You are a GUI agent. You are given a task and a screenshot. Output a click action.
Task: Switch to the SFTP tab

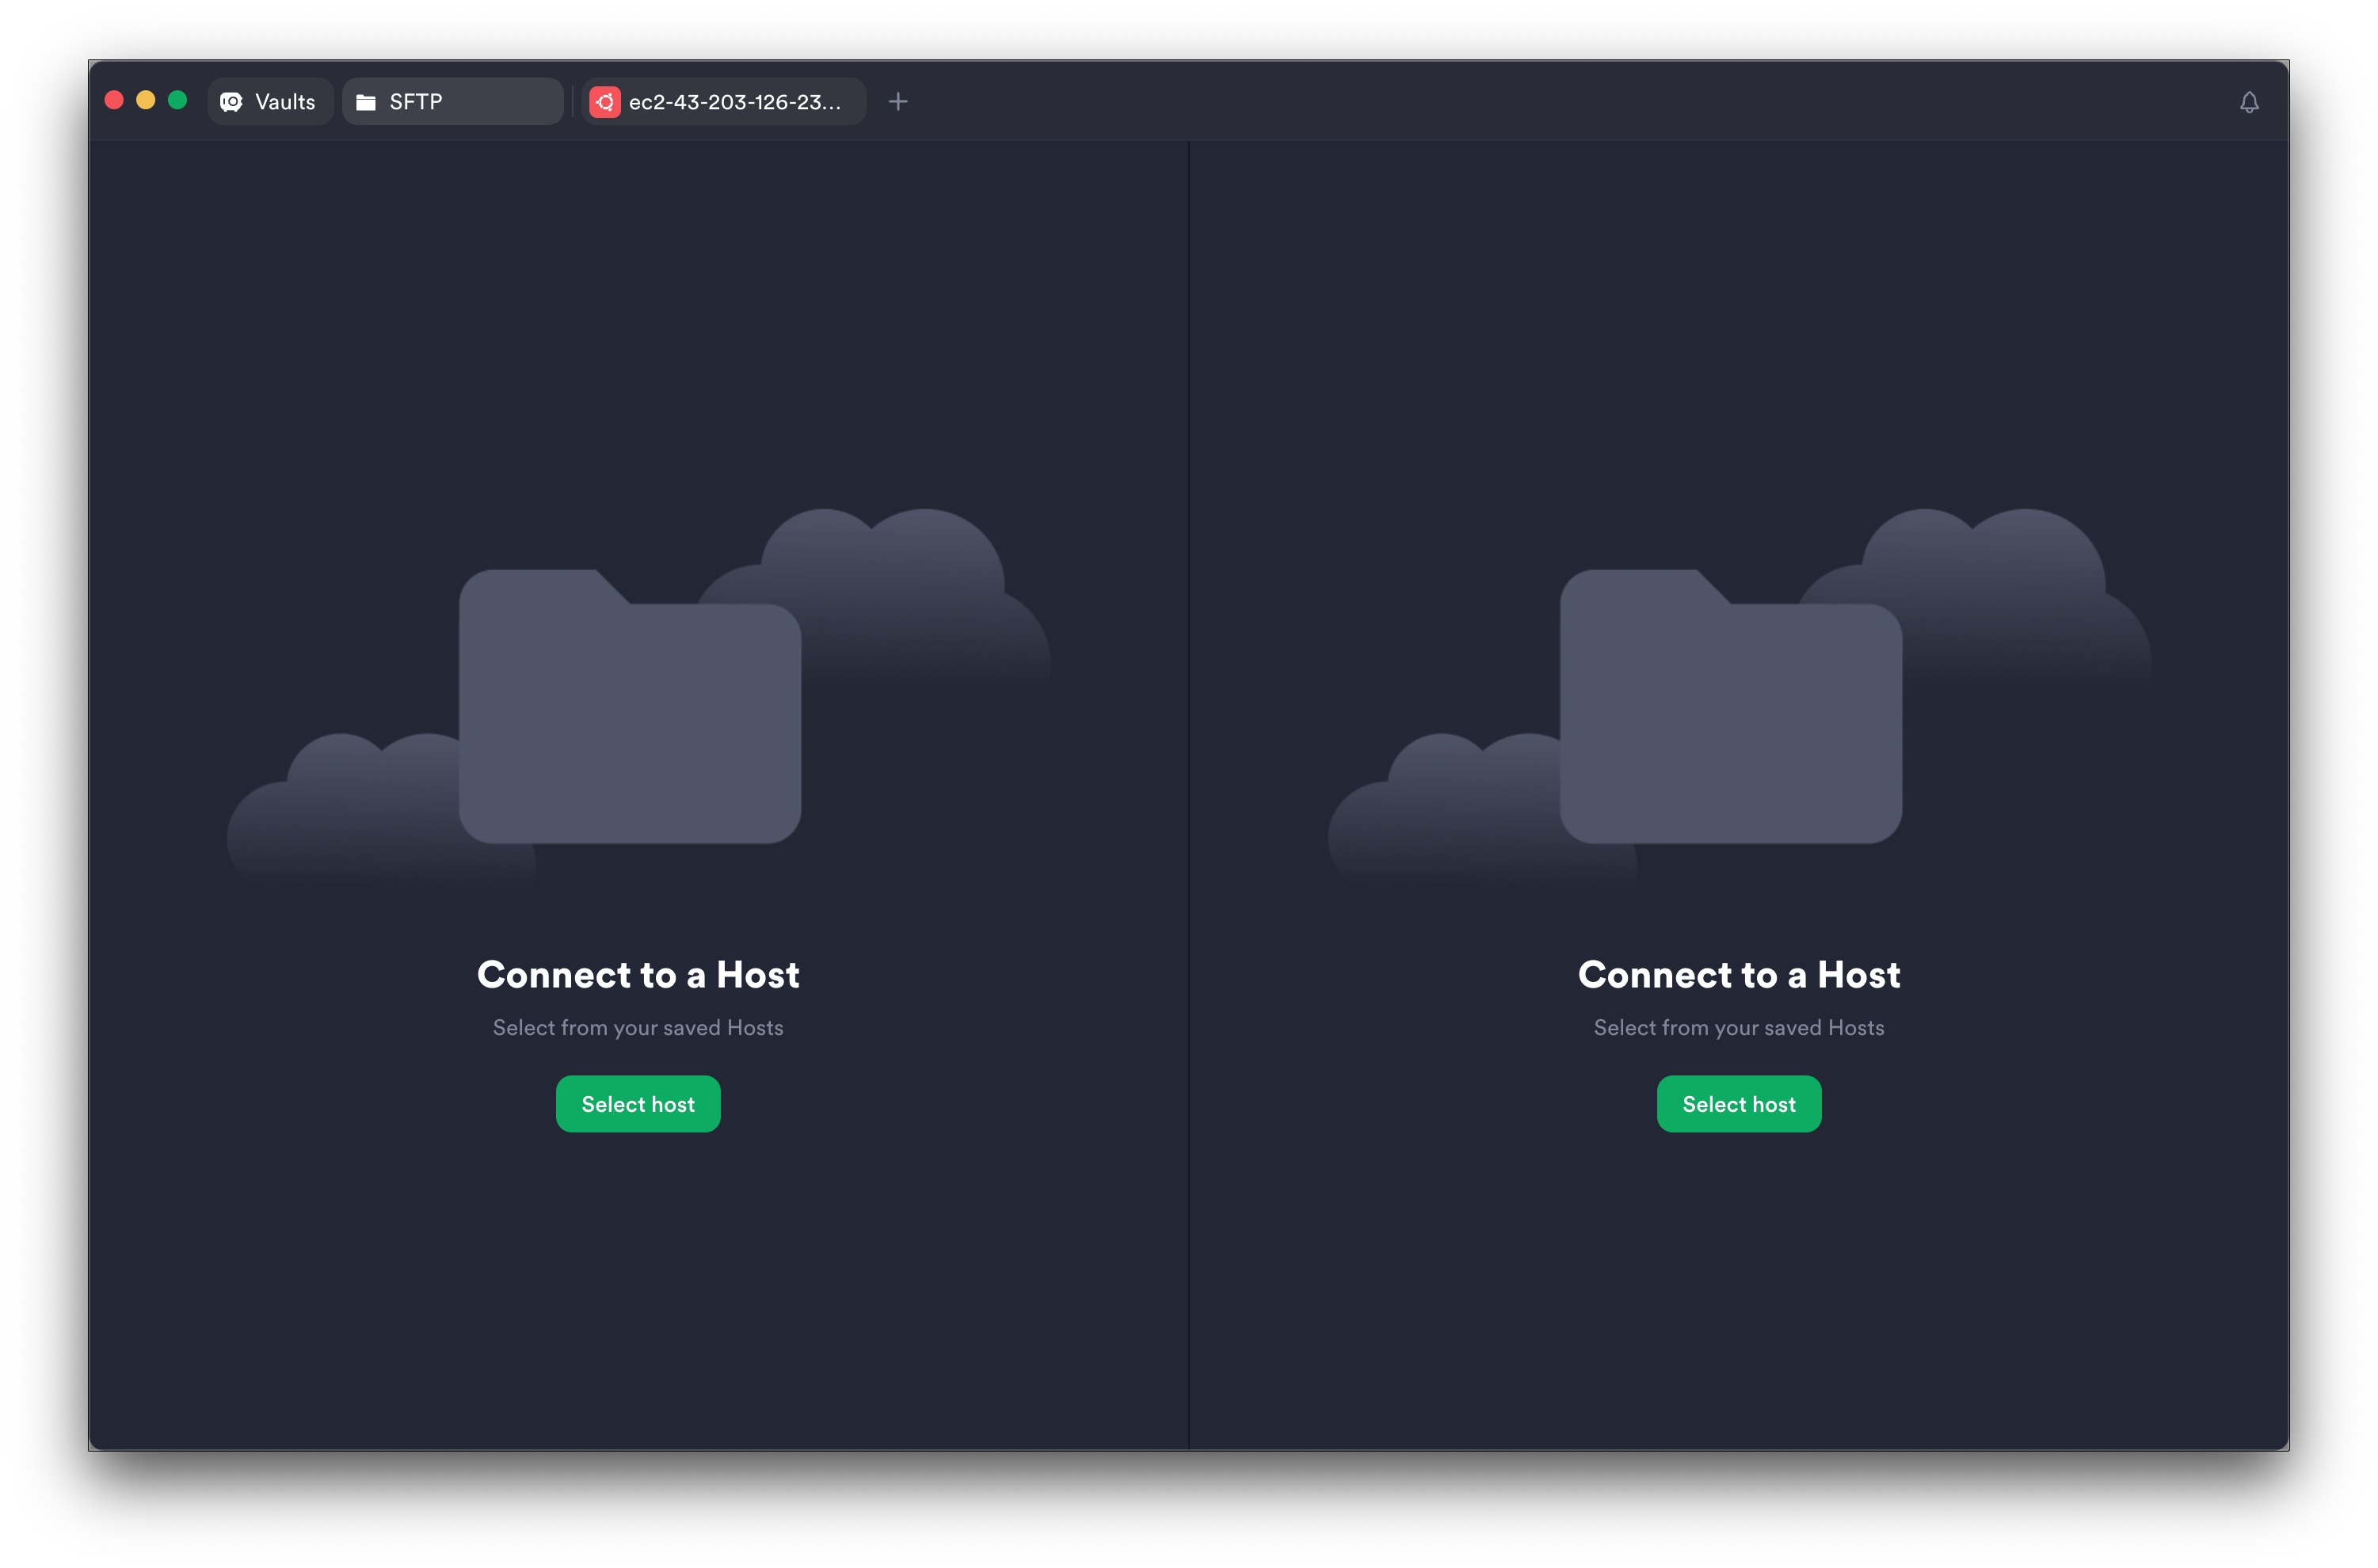(x=452, y=102)
